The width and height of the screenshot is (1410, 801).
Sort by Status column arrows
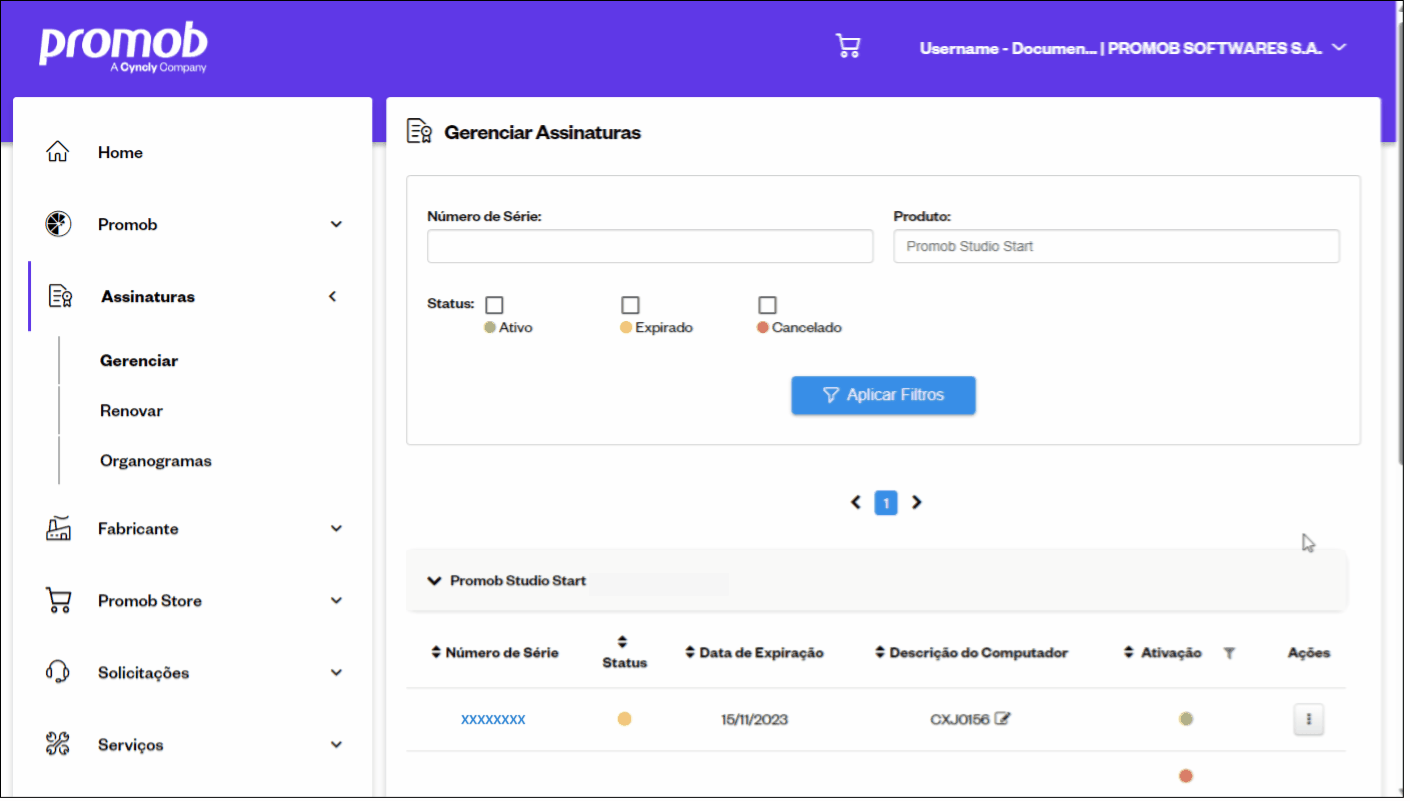tap(622, 641)
